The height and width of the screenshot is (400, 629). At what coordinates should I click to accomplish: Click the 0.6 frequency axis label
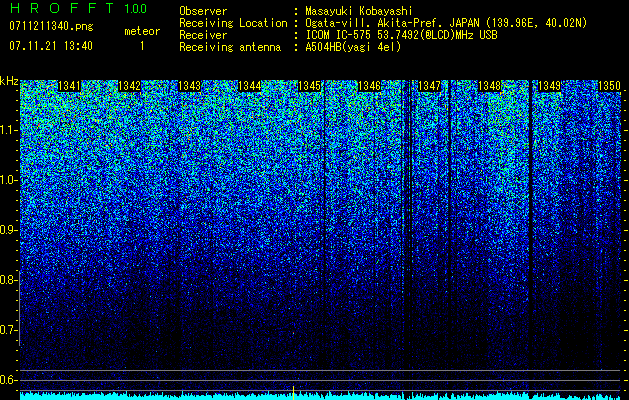(8, 380)
